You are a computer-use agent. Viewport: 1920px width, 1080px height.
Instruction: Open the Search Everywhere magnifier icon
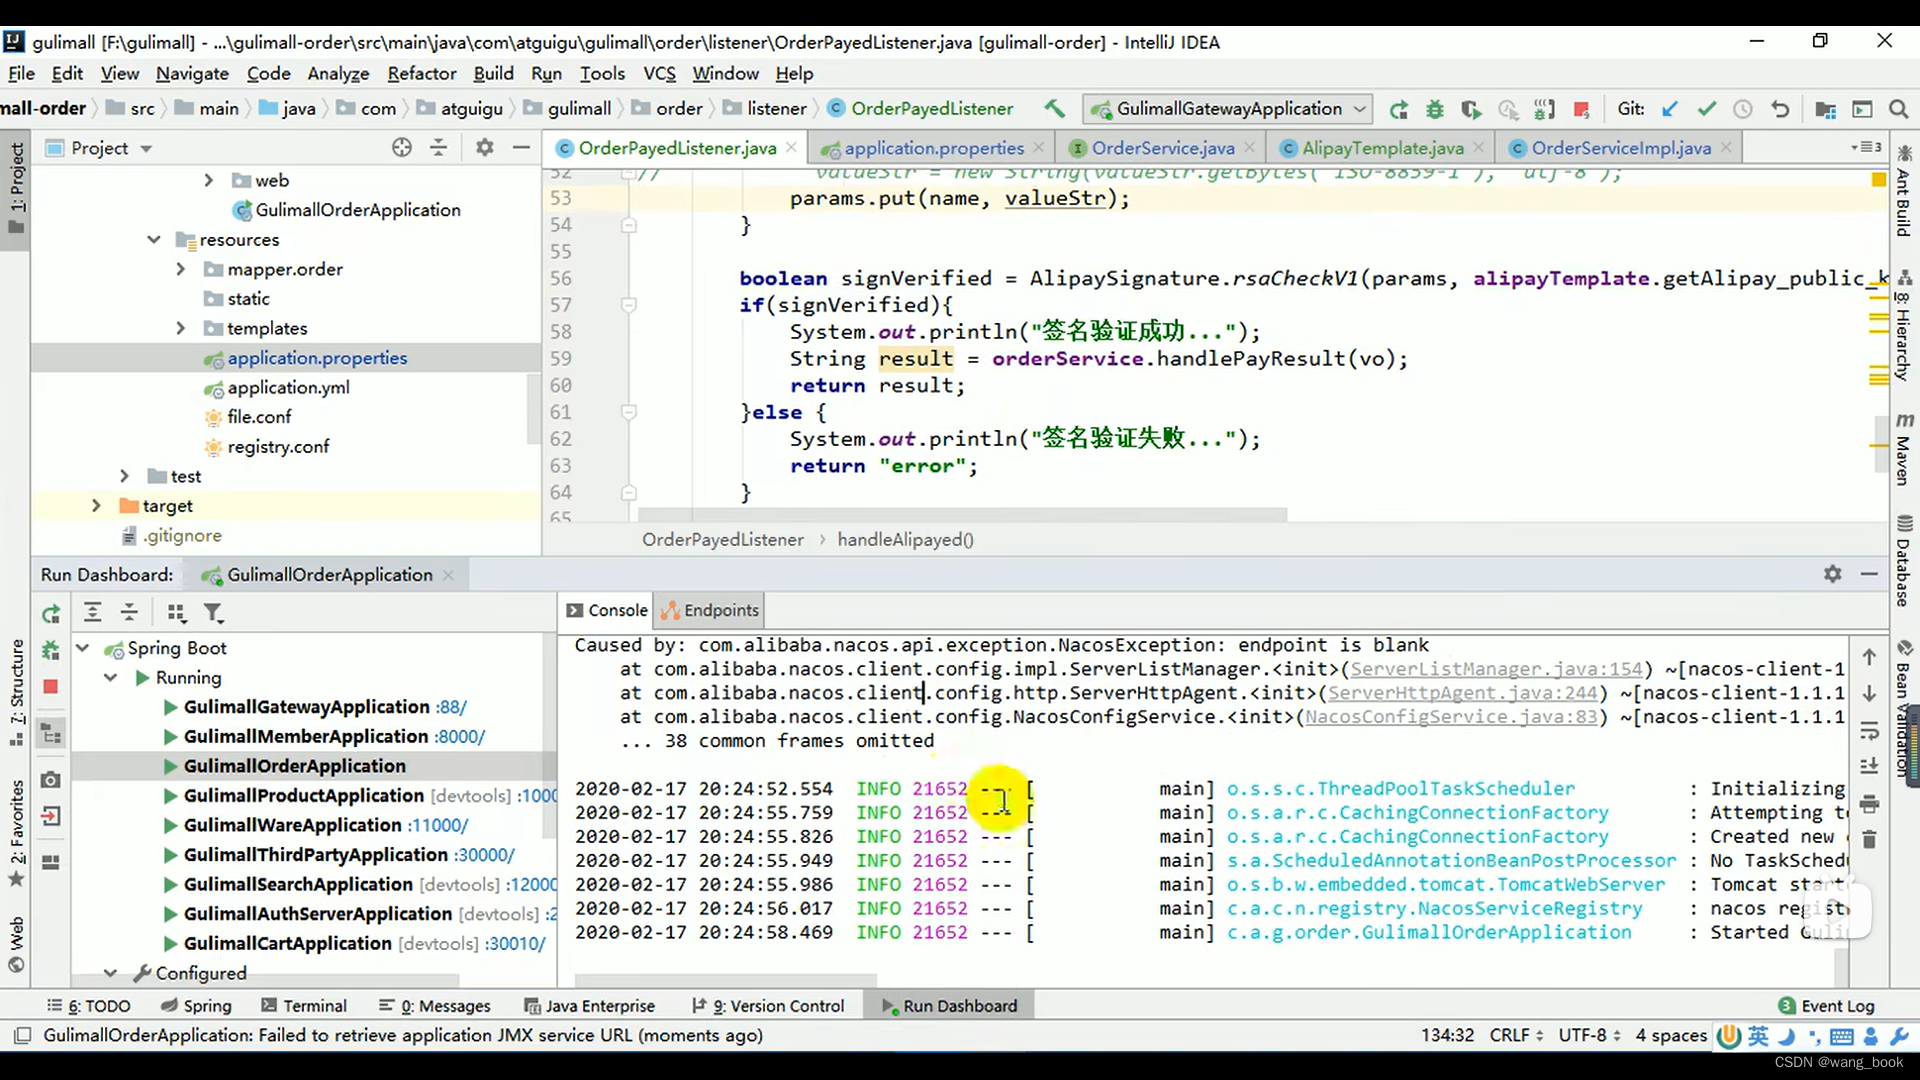[1898, 109]
